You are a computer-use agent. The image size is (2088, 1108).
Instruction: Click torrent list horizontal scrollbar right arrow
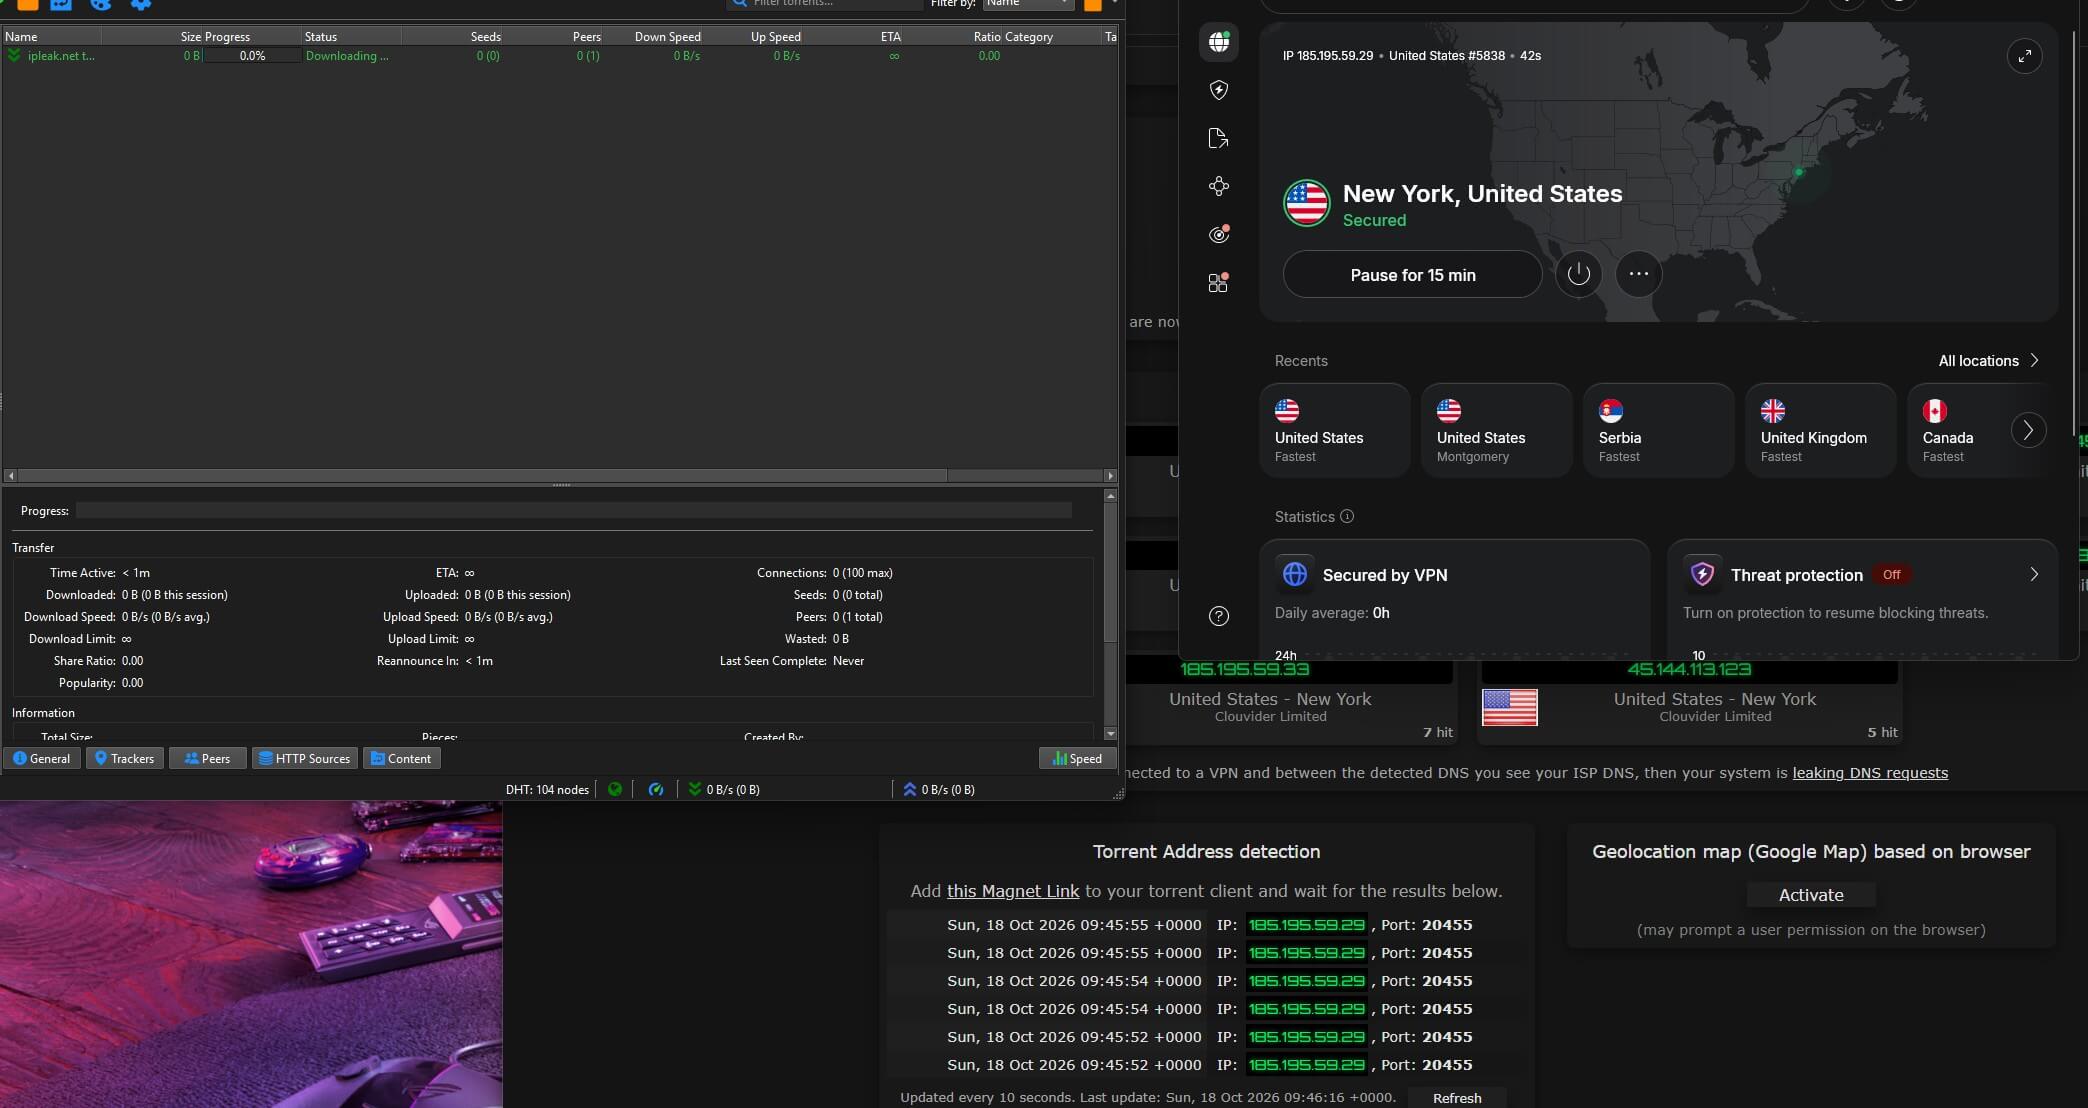coord(1110,476)
